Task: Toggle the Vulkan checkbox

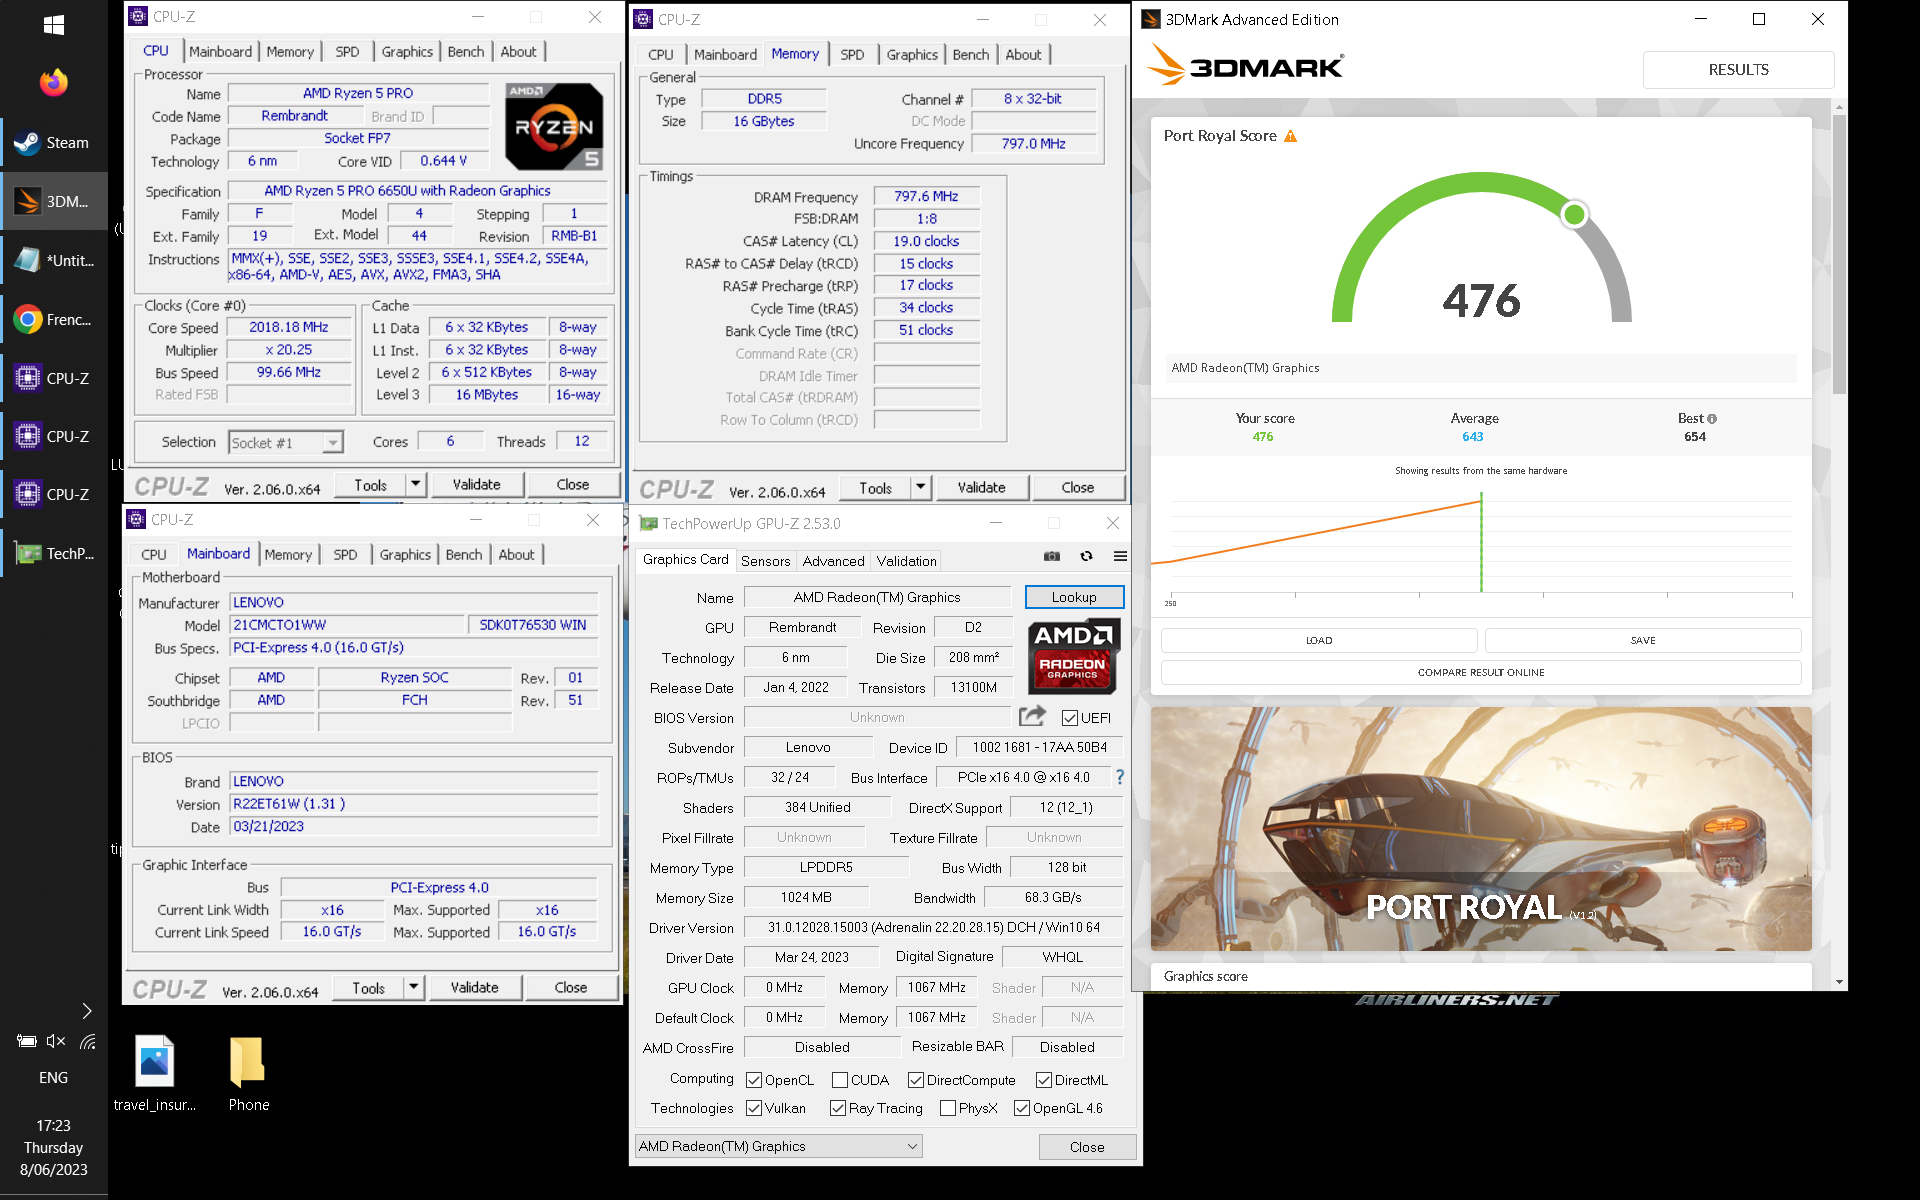Action: [x=754, y=1108]
